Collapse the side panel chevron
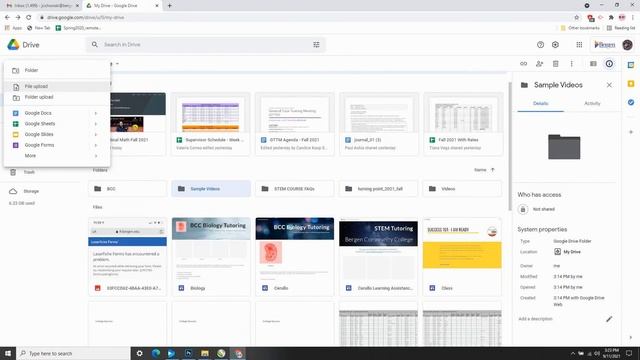Image resolution: width=640 pixels, height=360 pixels. [631, 338]
